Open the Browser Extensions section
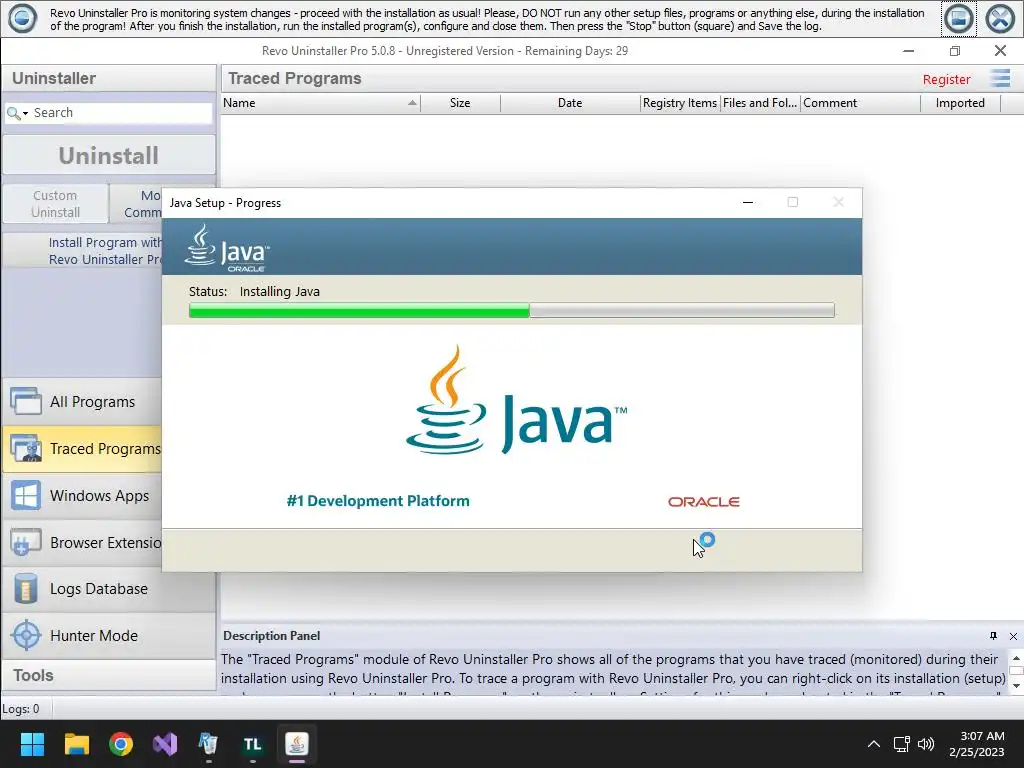The width and height of the screenshot is (1024, 768). (82, 543)
